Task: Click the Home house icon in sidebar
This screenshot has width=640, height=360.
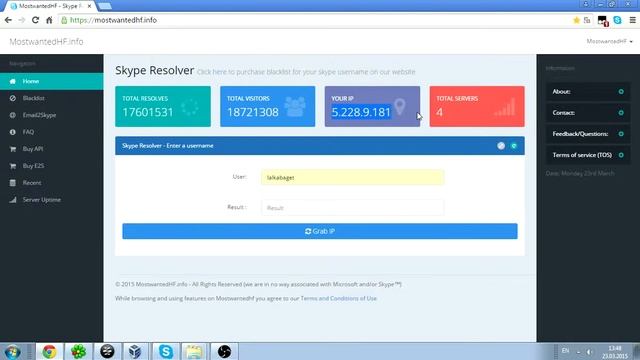Action: pyautogui.click(x=13, y=81)
